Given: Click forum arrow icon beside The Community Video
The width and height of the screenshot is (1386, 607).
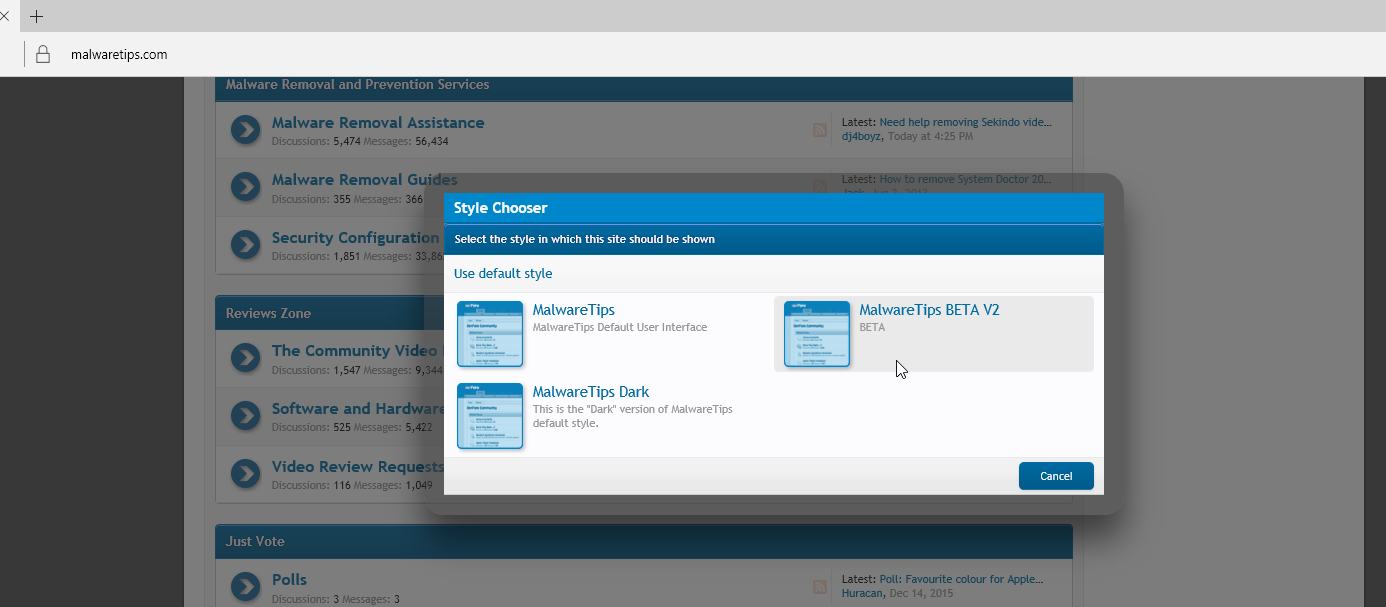Looking at the screenshot, I should 245,357.
